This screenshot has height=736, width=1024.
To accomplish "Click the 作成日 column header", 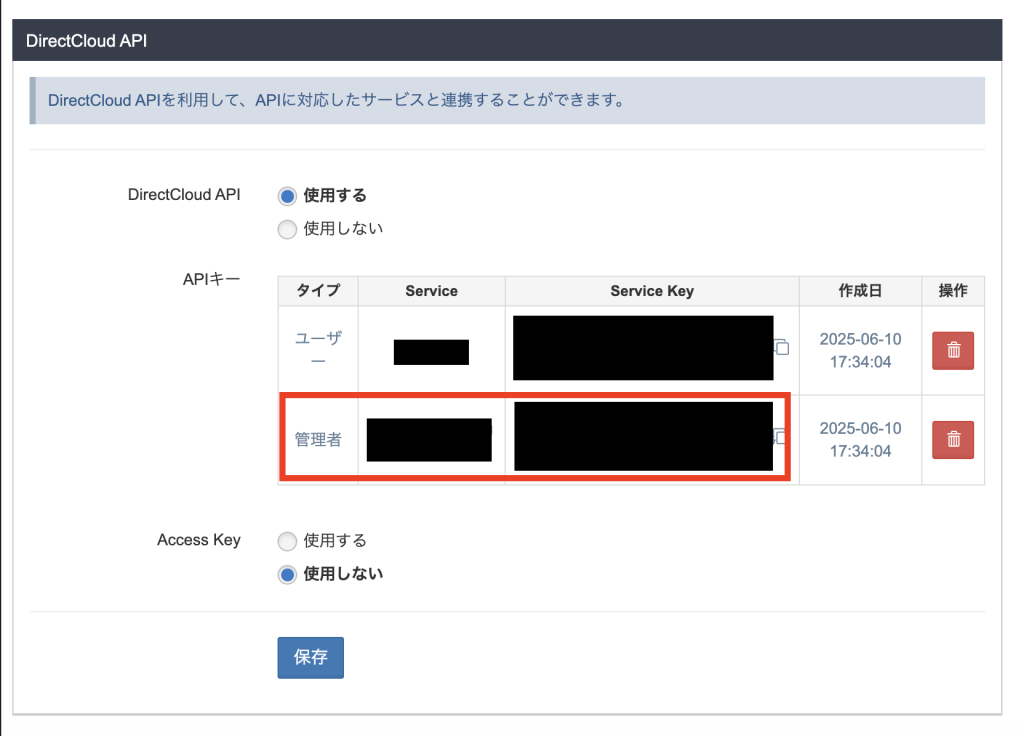I will (x=860, y=291).
